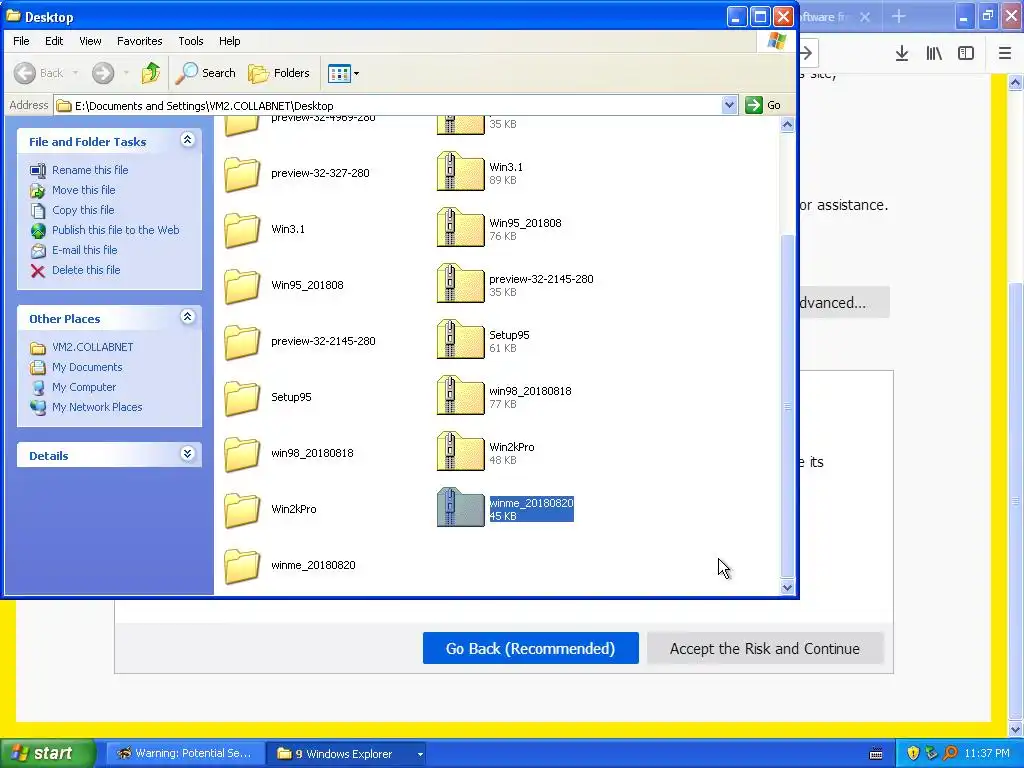Open the browser Library icon
1024x768 pixels.
(x=934, y=54)
